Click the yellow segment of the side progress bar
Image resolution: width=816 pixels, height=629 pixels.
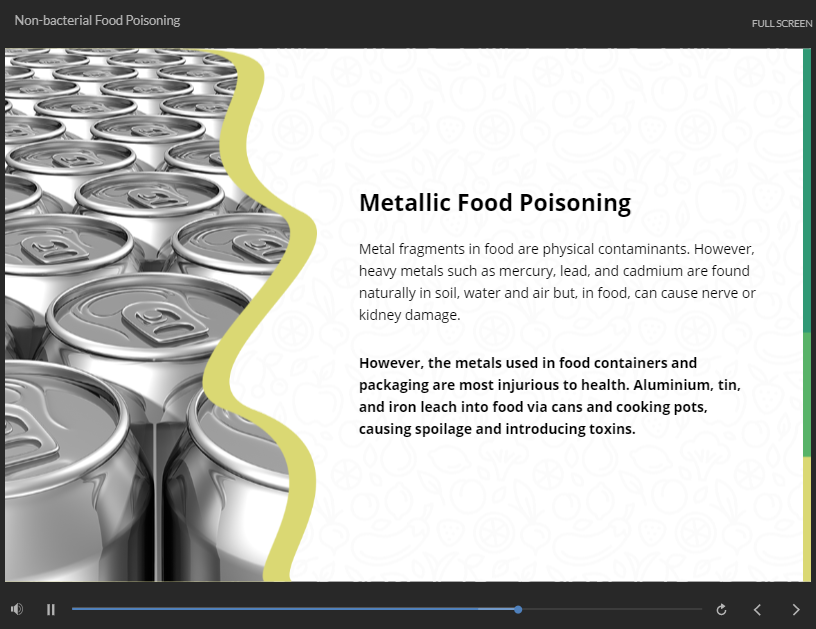tap(807, 519)
